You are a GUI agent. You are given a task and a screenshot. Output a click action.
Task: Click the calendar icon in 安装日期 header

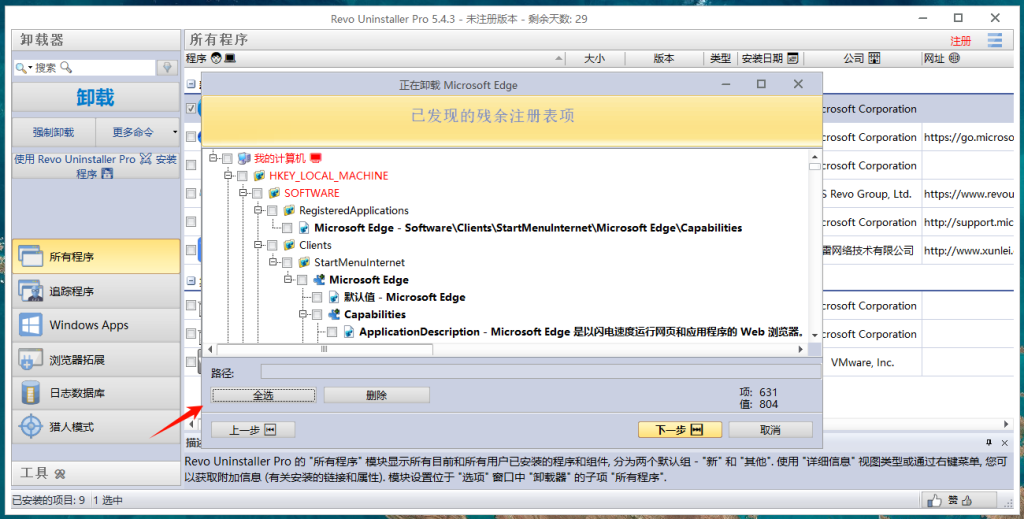(793, 59)
